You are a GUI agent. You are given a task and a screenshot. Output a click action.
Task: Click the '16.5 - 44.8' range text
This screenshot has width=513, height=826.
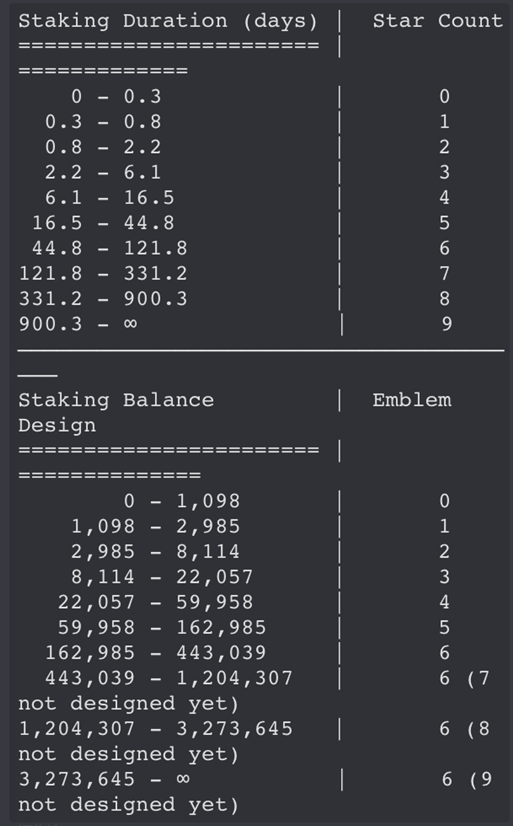(103, 223)
